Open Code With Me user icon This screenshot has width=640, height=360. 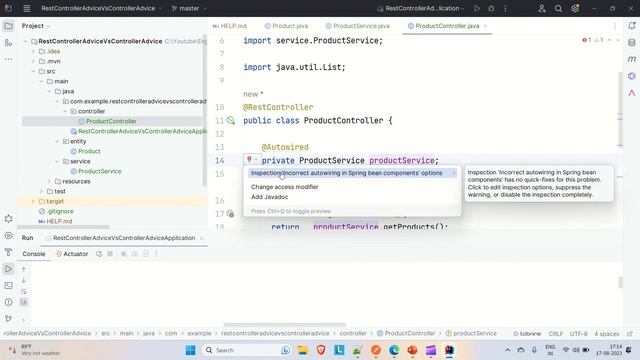(x=542, y=8)
